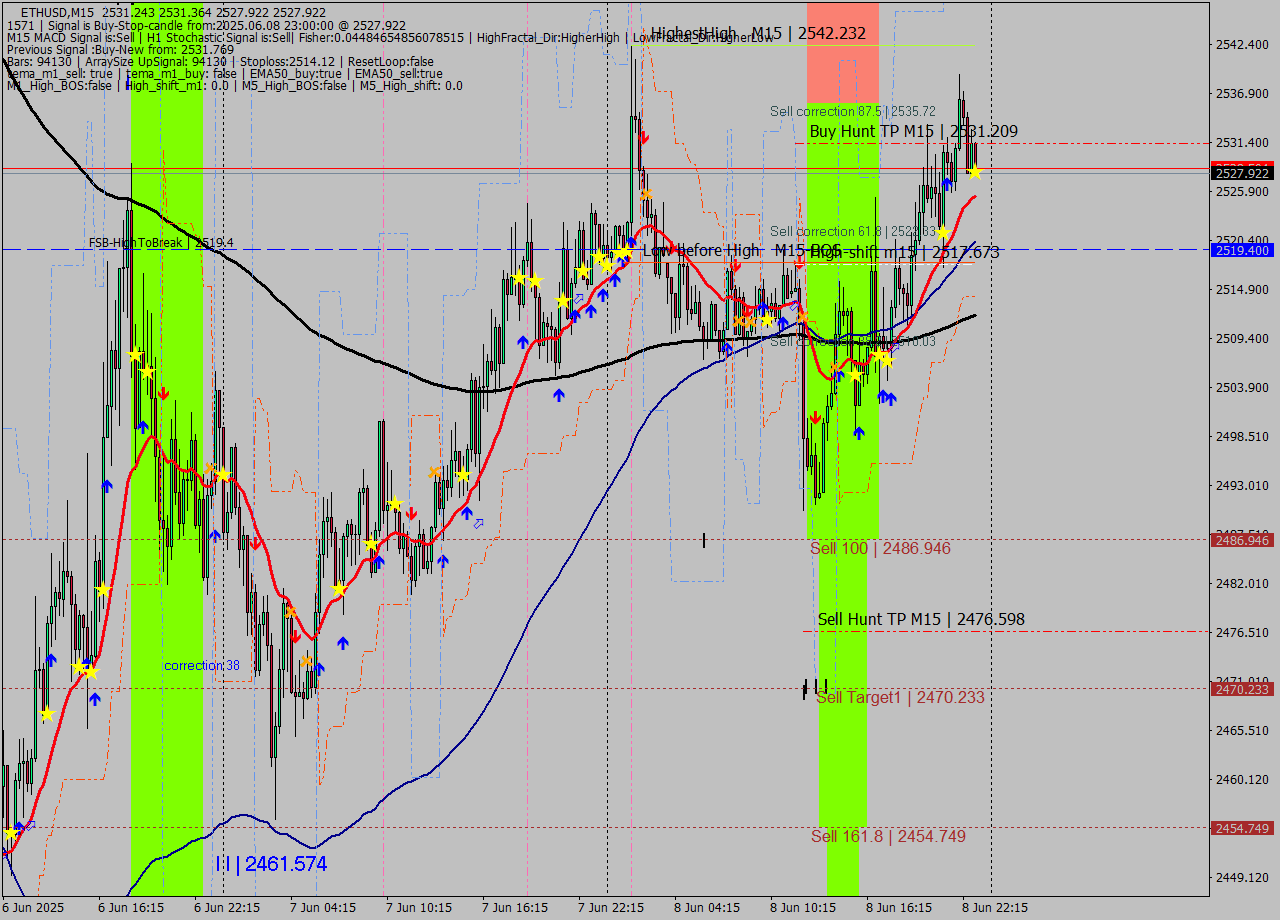Toggle the tema_m1_sell: true indicator flag
1280x920 pixels.
[x=56, y=73]
